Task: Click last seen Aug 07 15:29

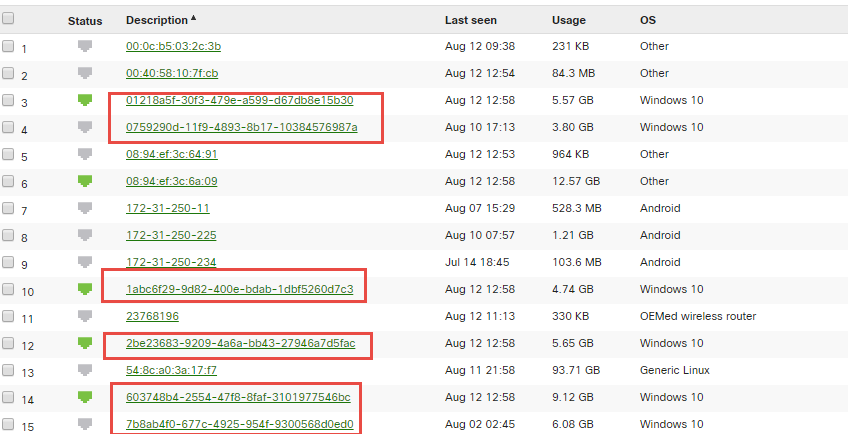Action: (480, 208)
